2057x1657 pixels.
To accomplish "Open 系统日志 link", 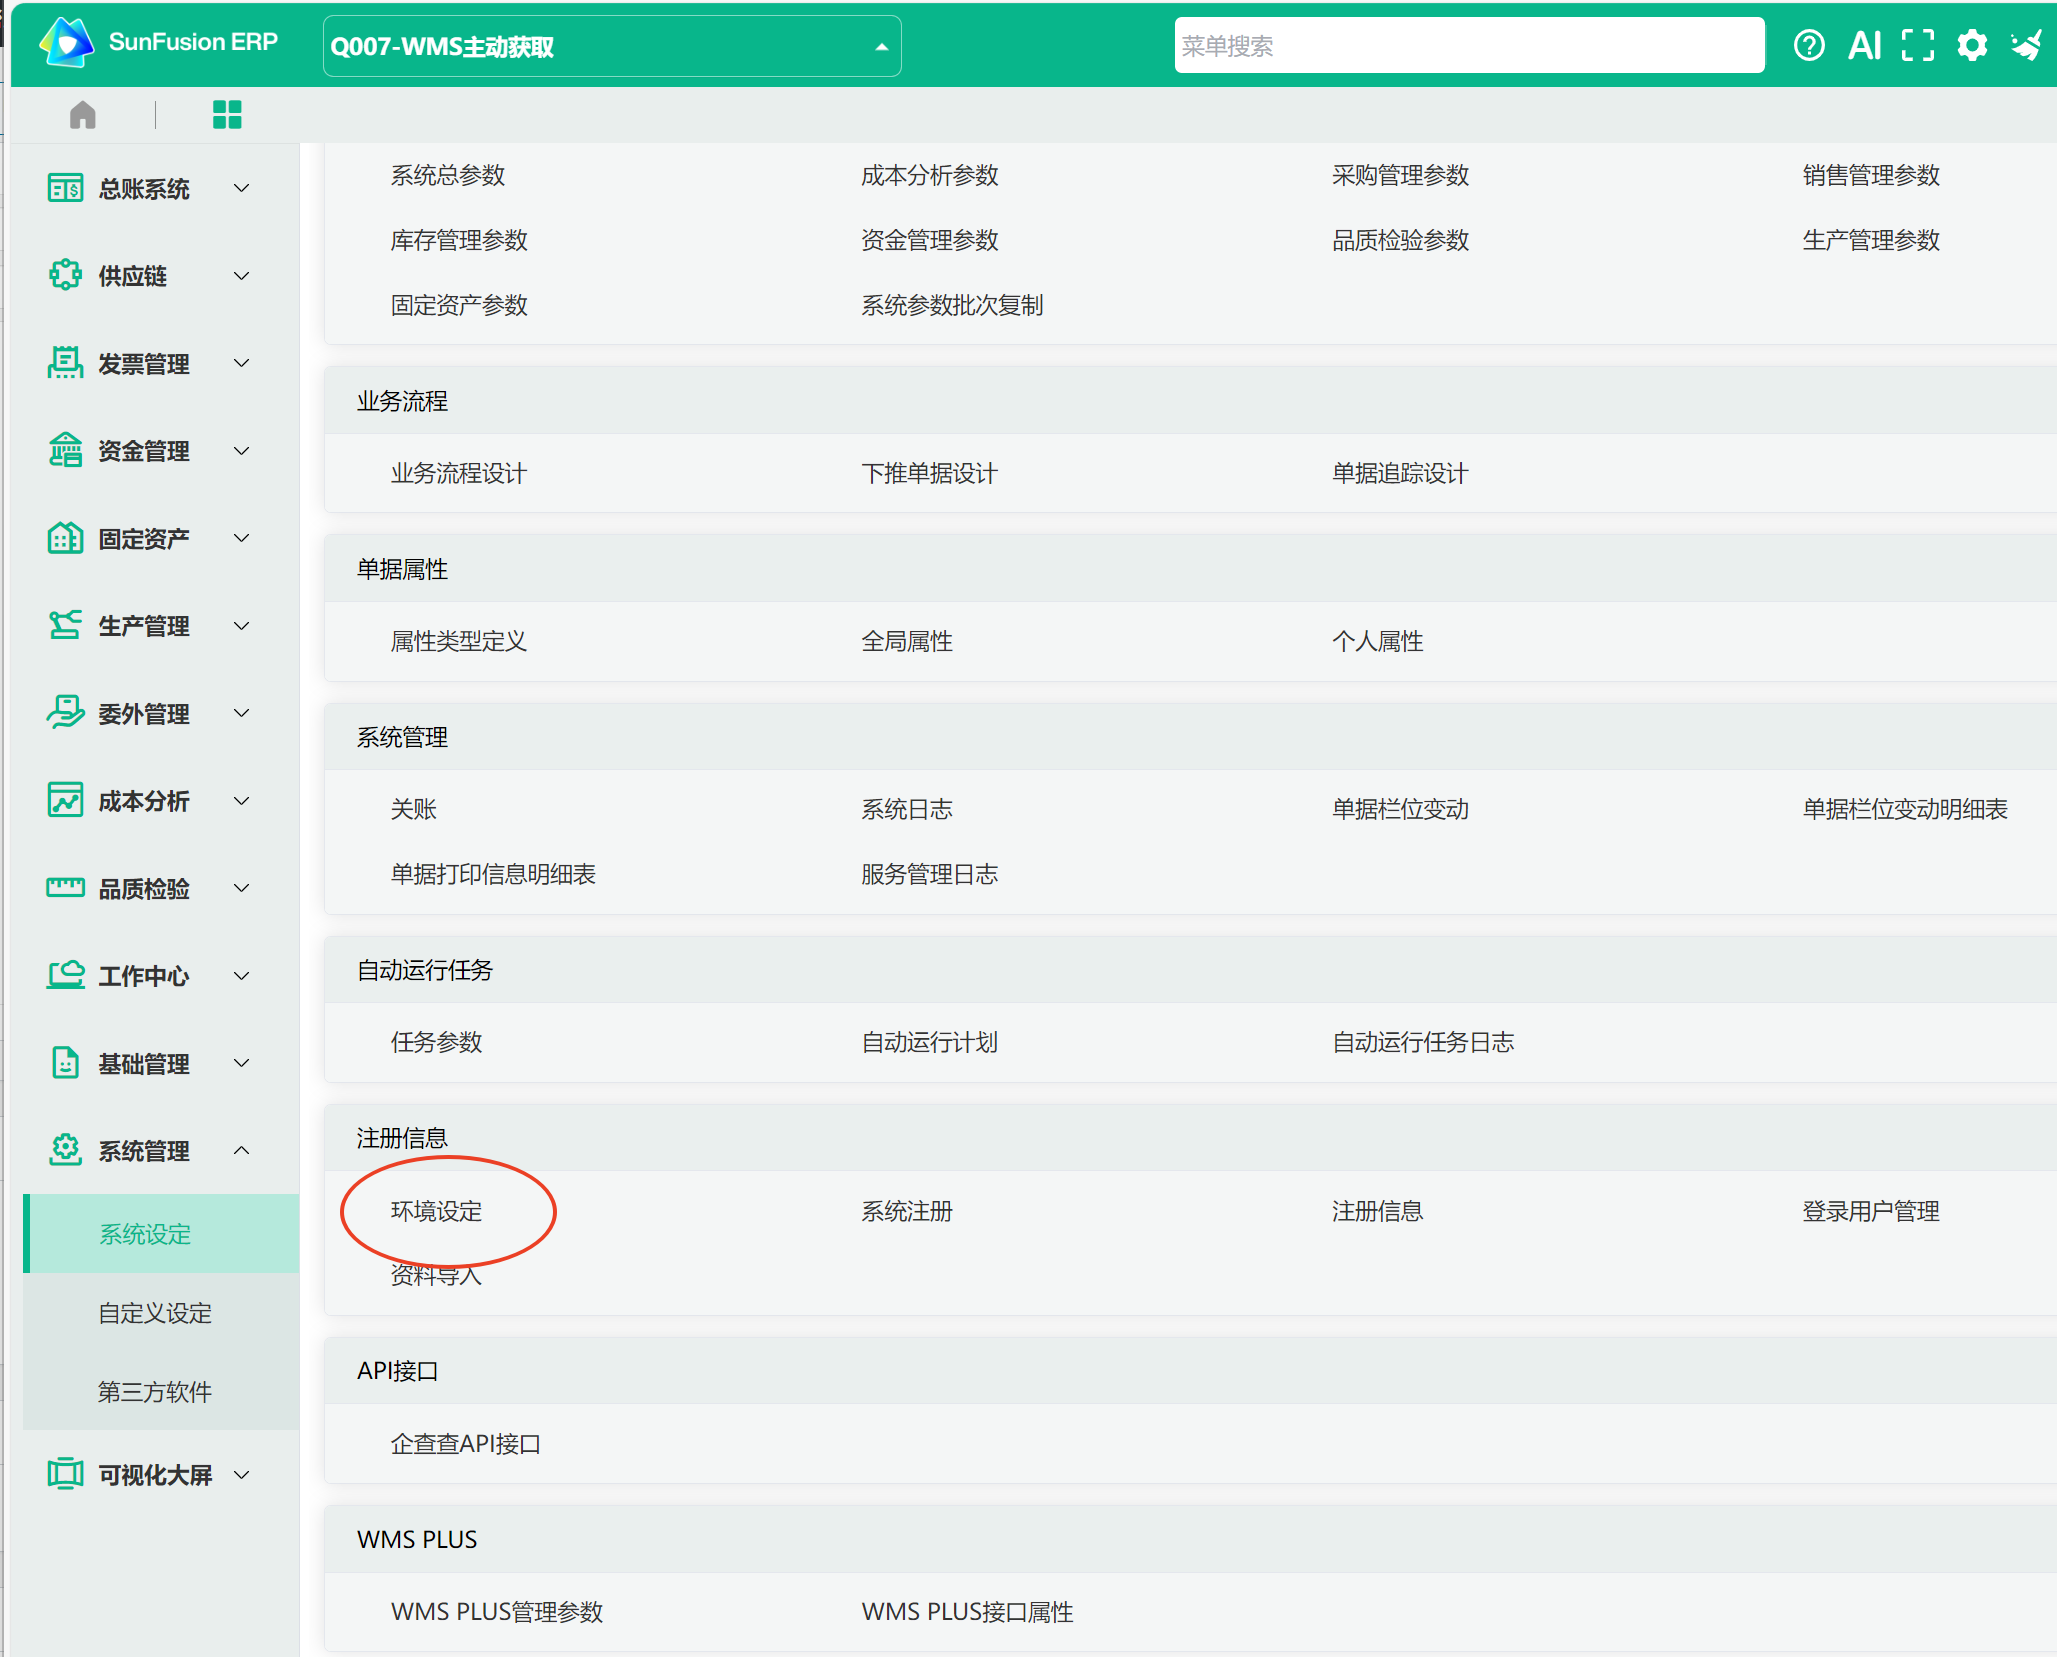I will click(x=907, y=809).
